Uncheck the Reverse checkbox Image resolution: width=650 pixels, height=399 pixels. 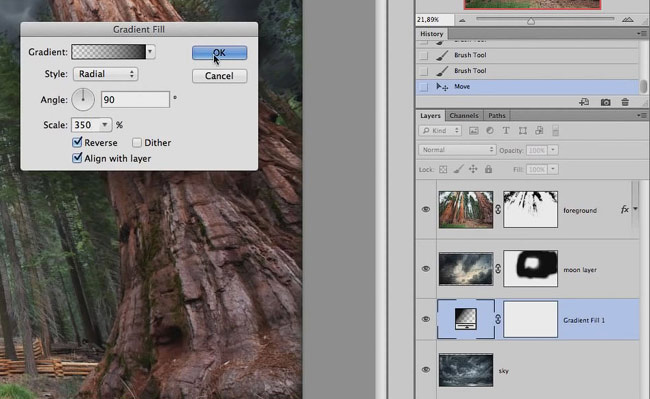point(77,142)
